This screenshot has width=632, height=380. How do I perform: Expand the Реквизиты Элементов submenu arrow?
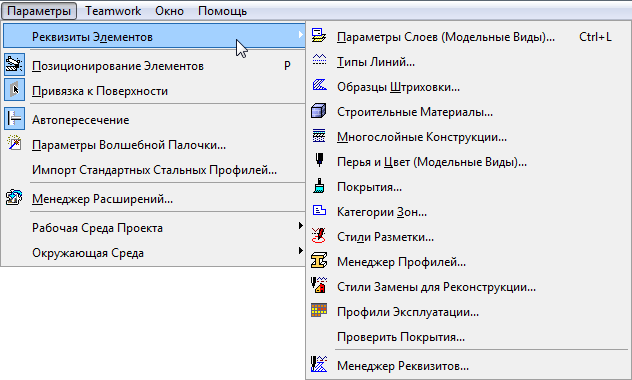(x=300, y=35)
